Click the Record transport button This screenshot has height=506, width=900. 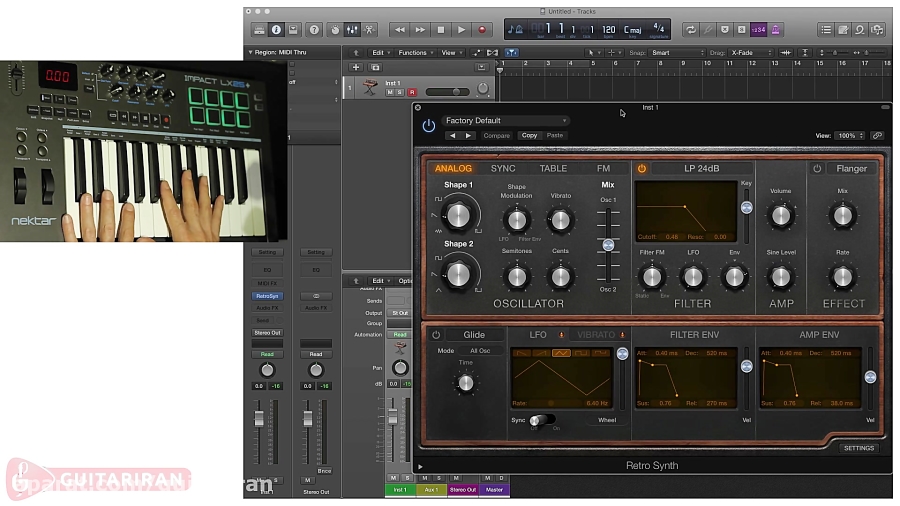[482, 30]
